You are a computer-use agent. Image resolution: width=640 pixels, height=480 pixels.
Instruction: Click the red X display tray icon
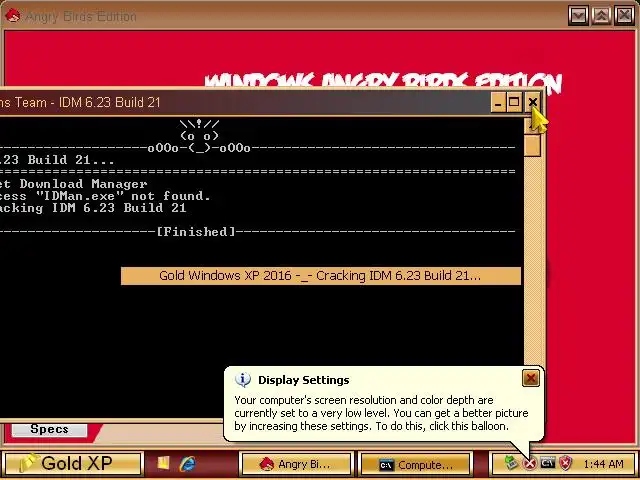click(529, 463)
